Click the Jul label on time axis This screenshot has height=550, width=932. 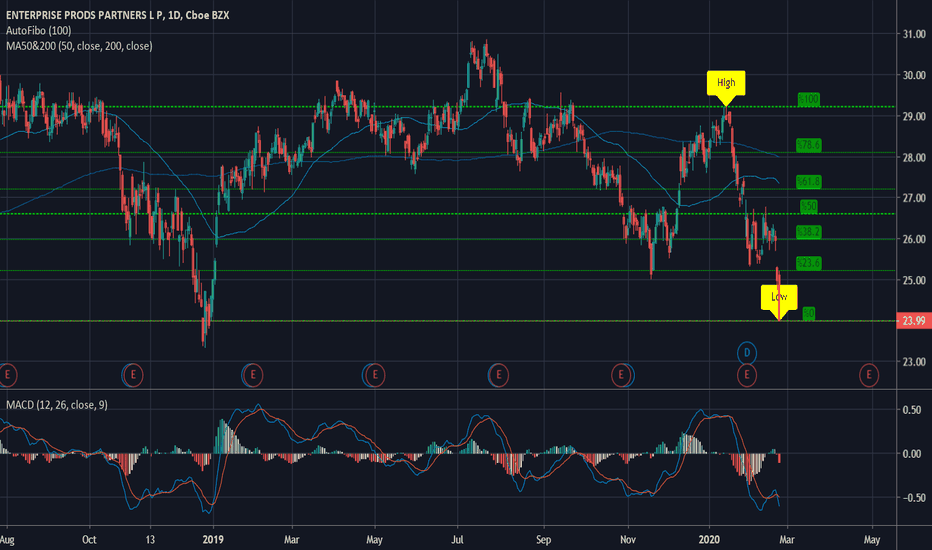pos(458,540)
